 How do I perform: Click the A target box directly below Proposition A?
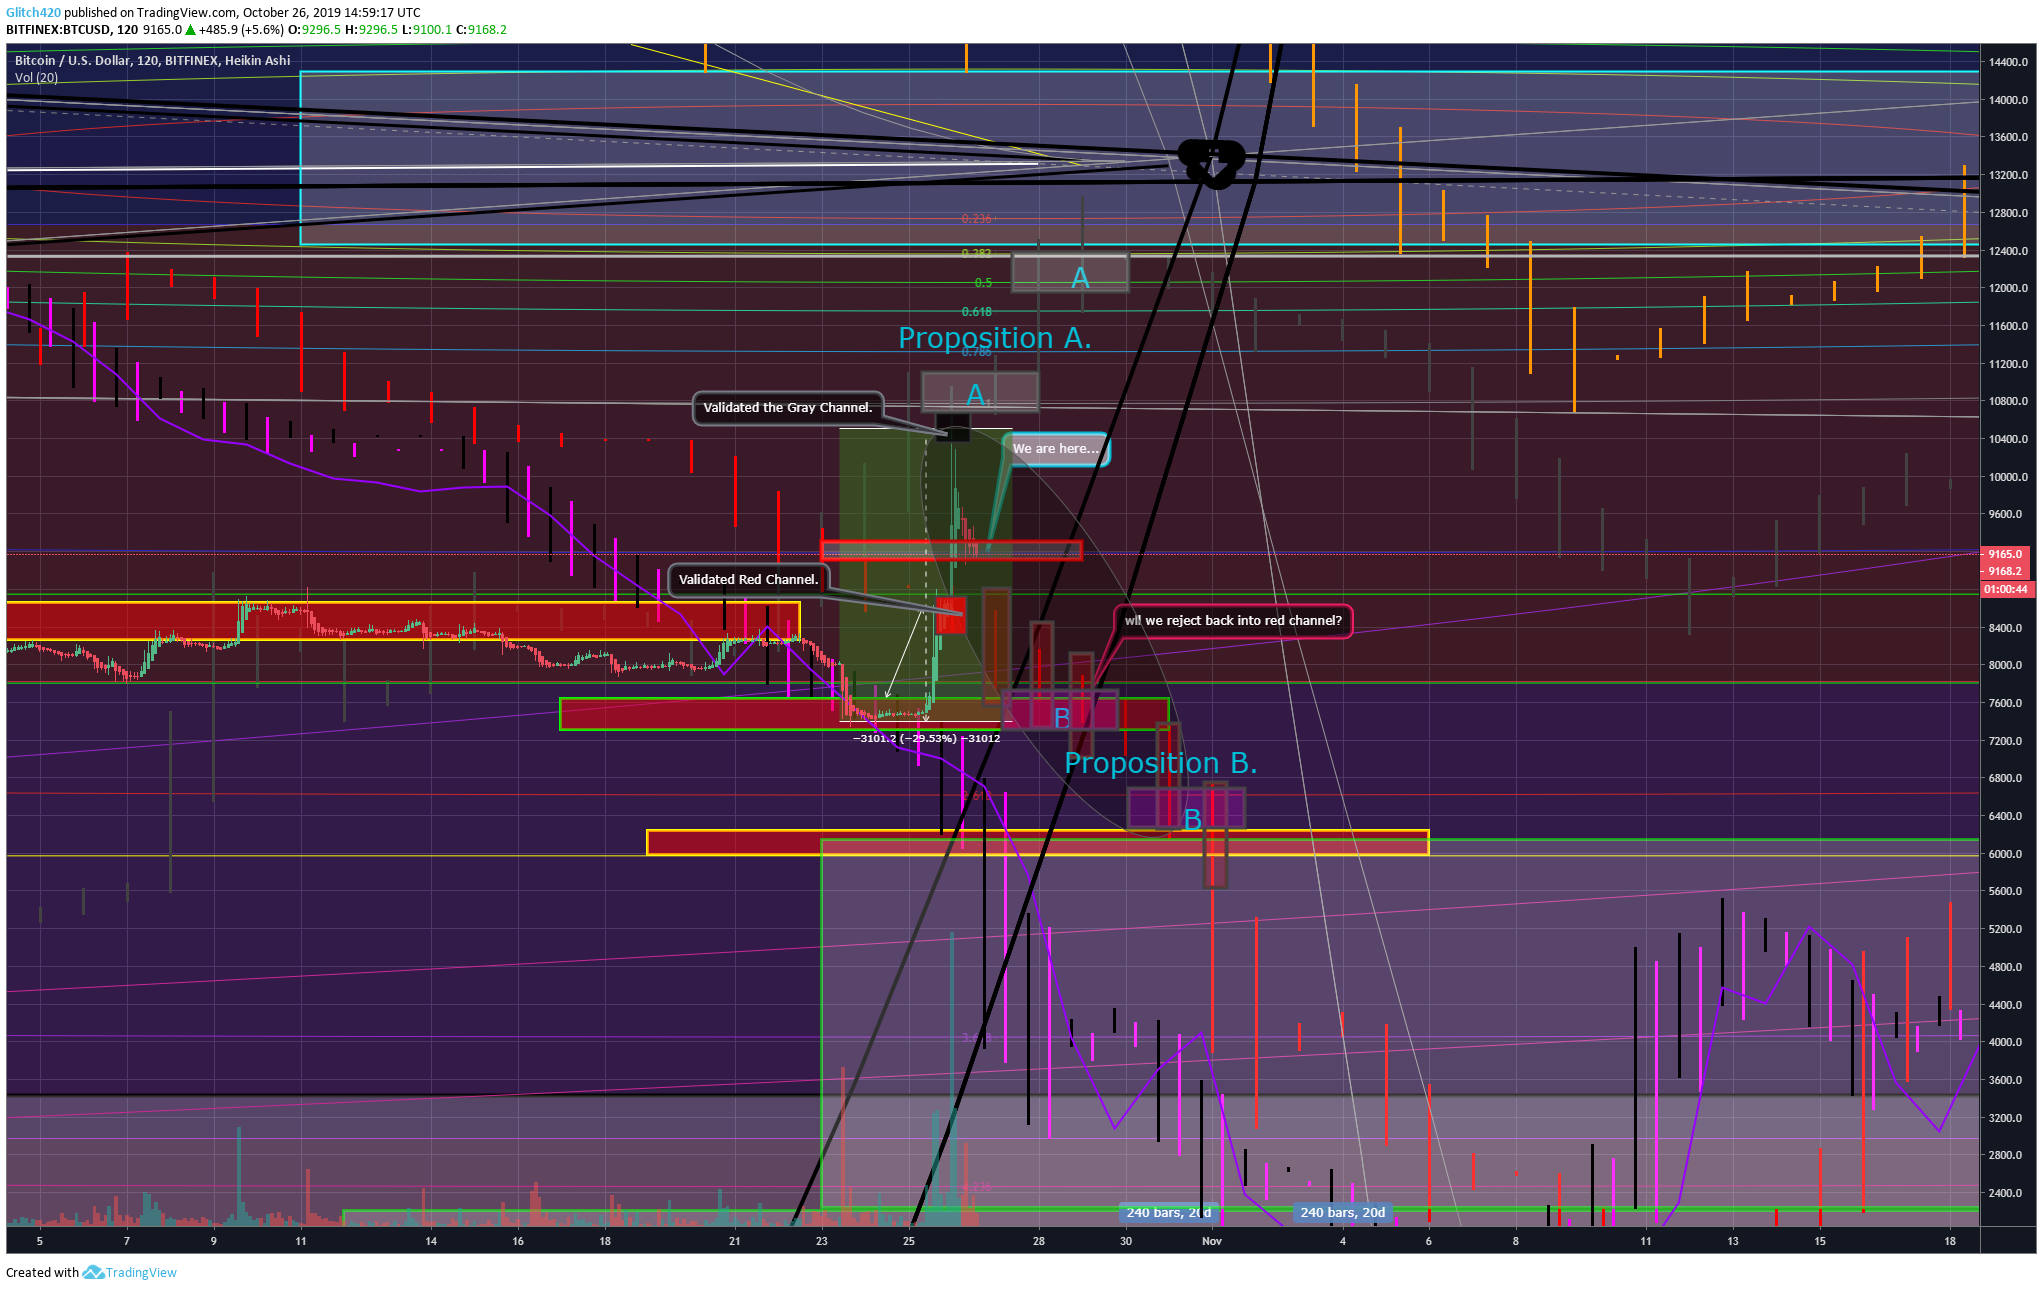(979, 392)
